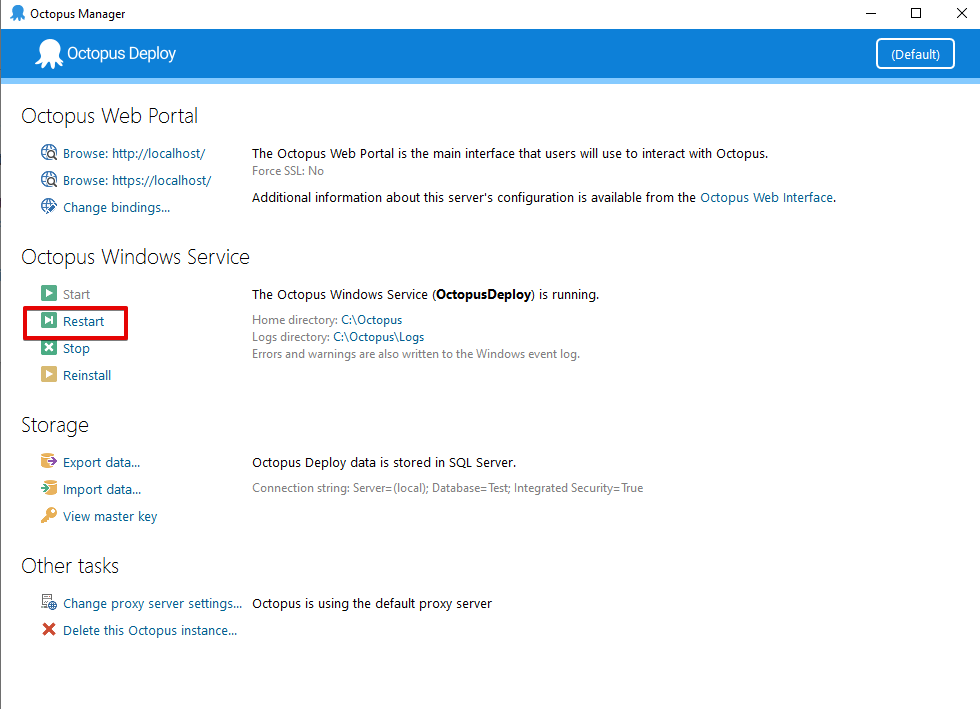Minimize the Octopus Manager window

[871, 13]
